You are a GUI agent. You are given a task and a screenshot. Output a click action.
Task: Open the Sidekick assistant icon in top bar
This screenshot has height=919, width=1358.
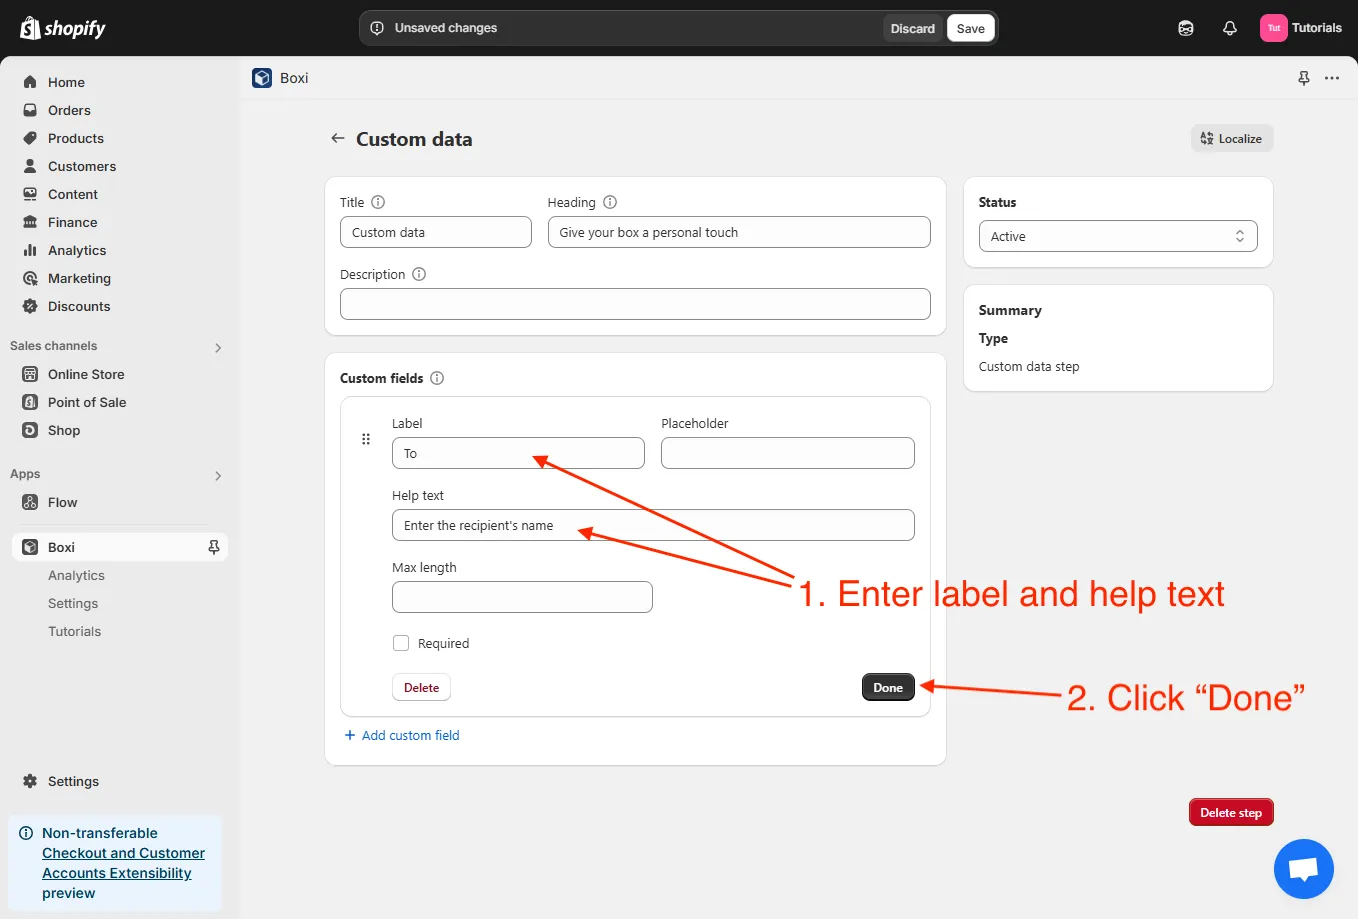click(x=1186, y=28)
